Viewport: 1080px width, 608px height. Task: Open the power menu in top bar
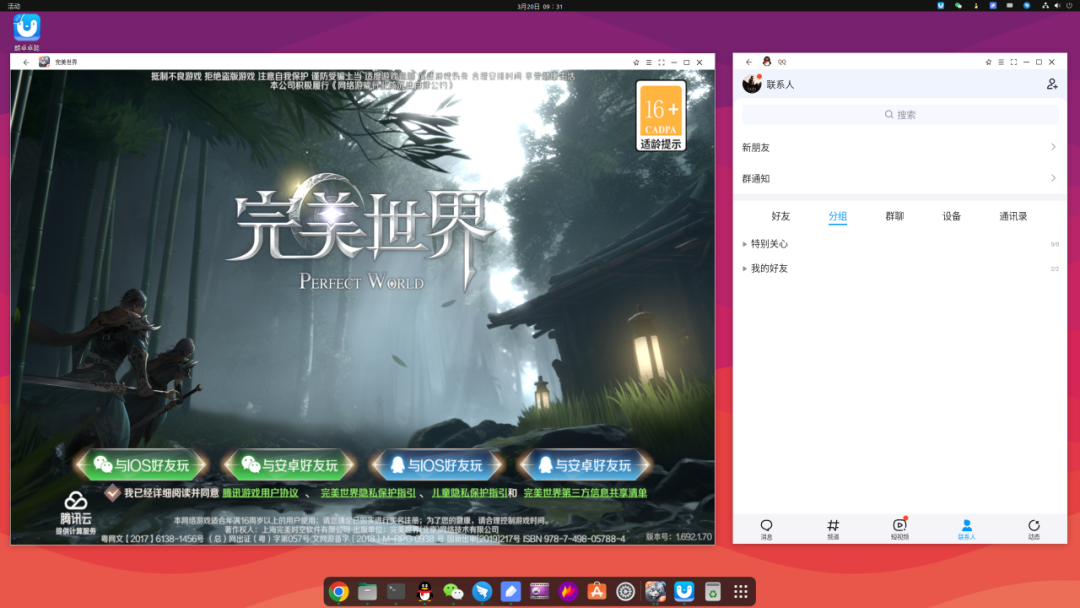(x=1070, y=6)
